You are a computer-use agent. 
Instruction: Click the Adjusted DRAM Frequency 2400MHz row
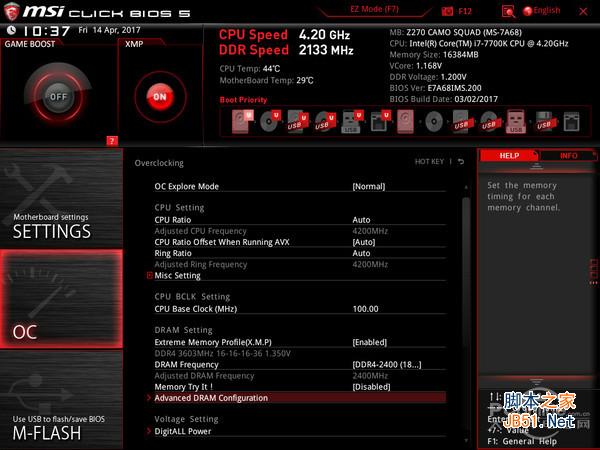300,376
